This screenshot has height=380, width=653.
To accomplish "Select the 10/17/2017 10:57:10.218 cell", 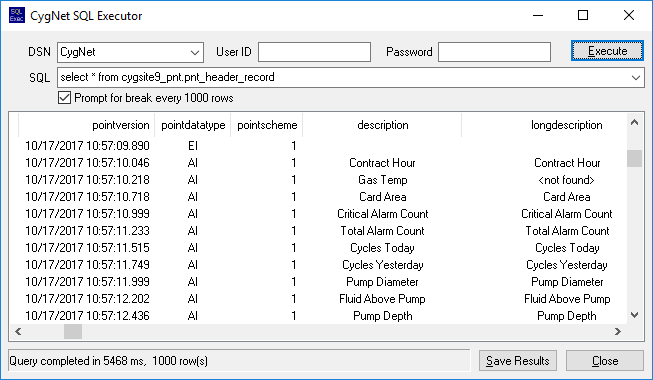I will tap(87, 180).
